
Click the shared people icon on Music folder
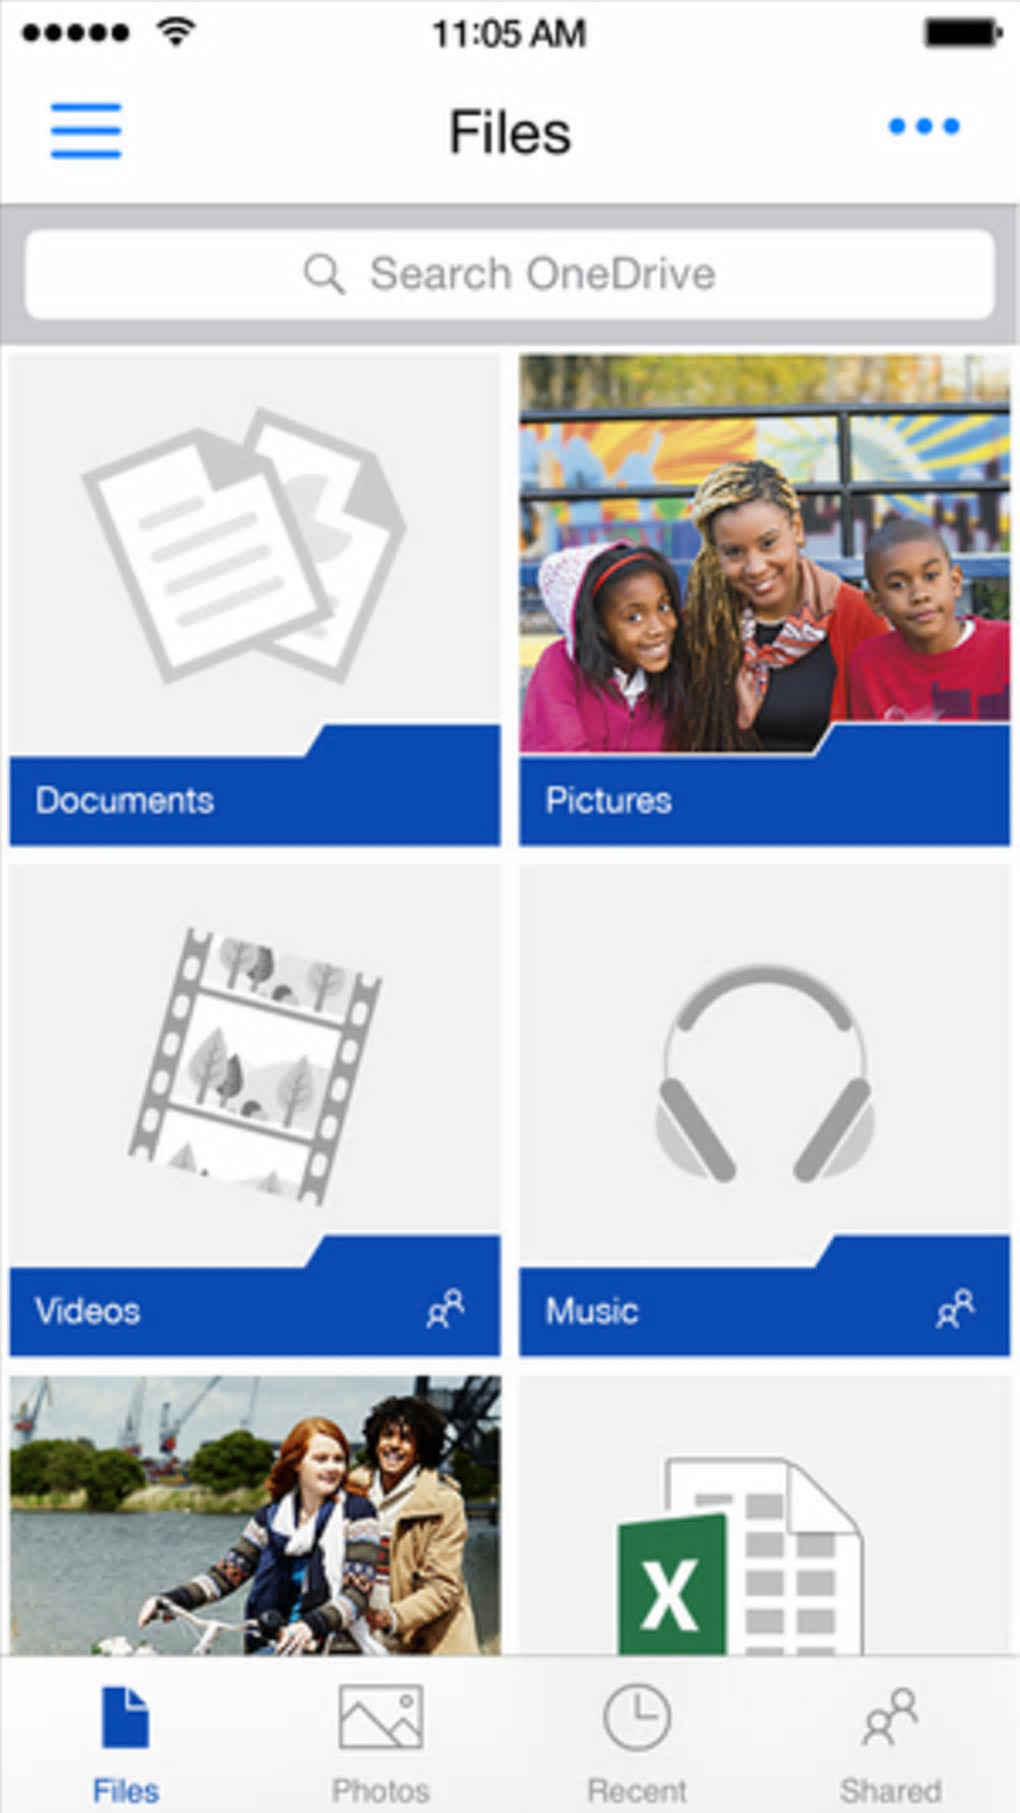click(955, 1308)
